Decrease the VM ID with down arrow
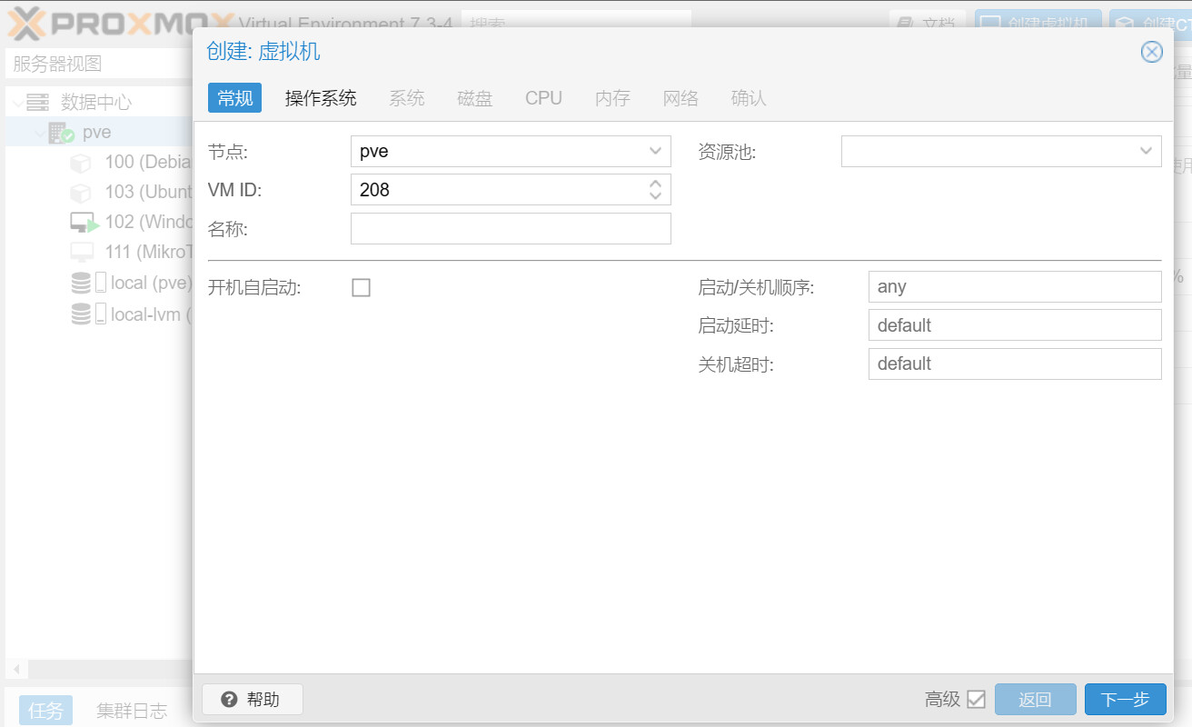Viewport: 1192px width, 727px height. [655, 196]
